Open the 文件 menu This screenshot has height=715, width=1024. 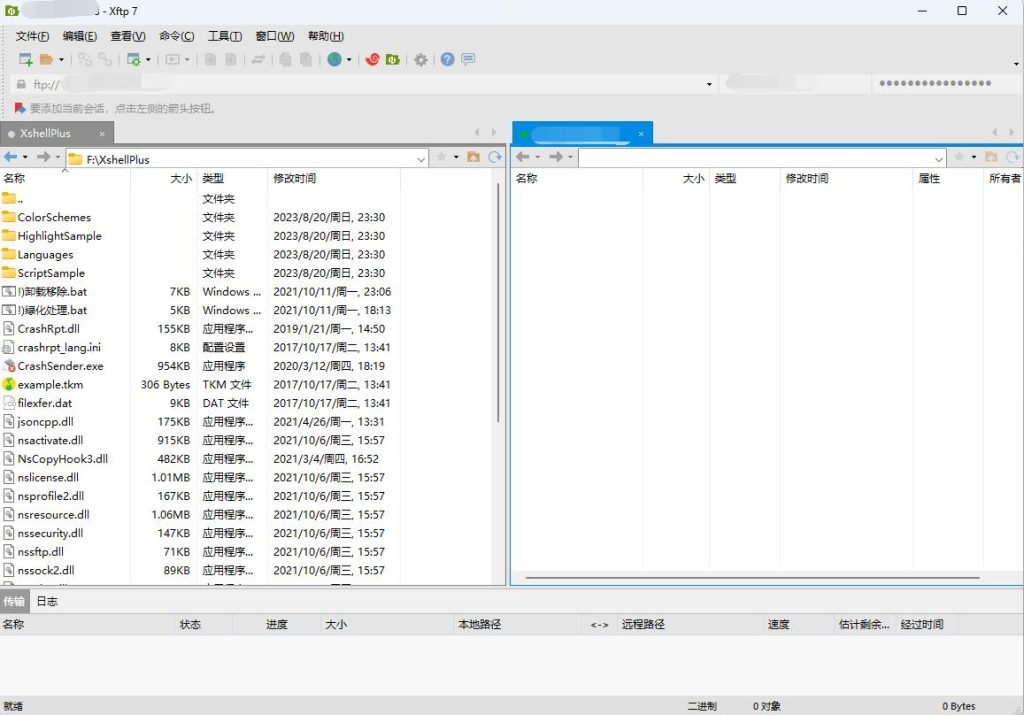tap(30, 36)
